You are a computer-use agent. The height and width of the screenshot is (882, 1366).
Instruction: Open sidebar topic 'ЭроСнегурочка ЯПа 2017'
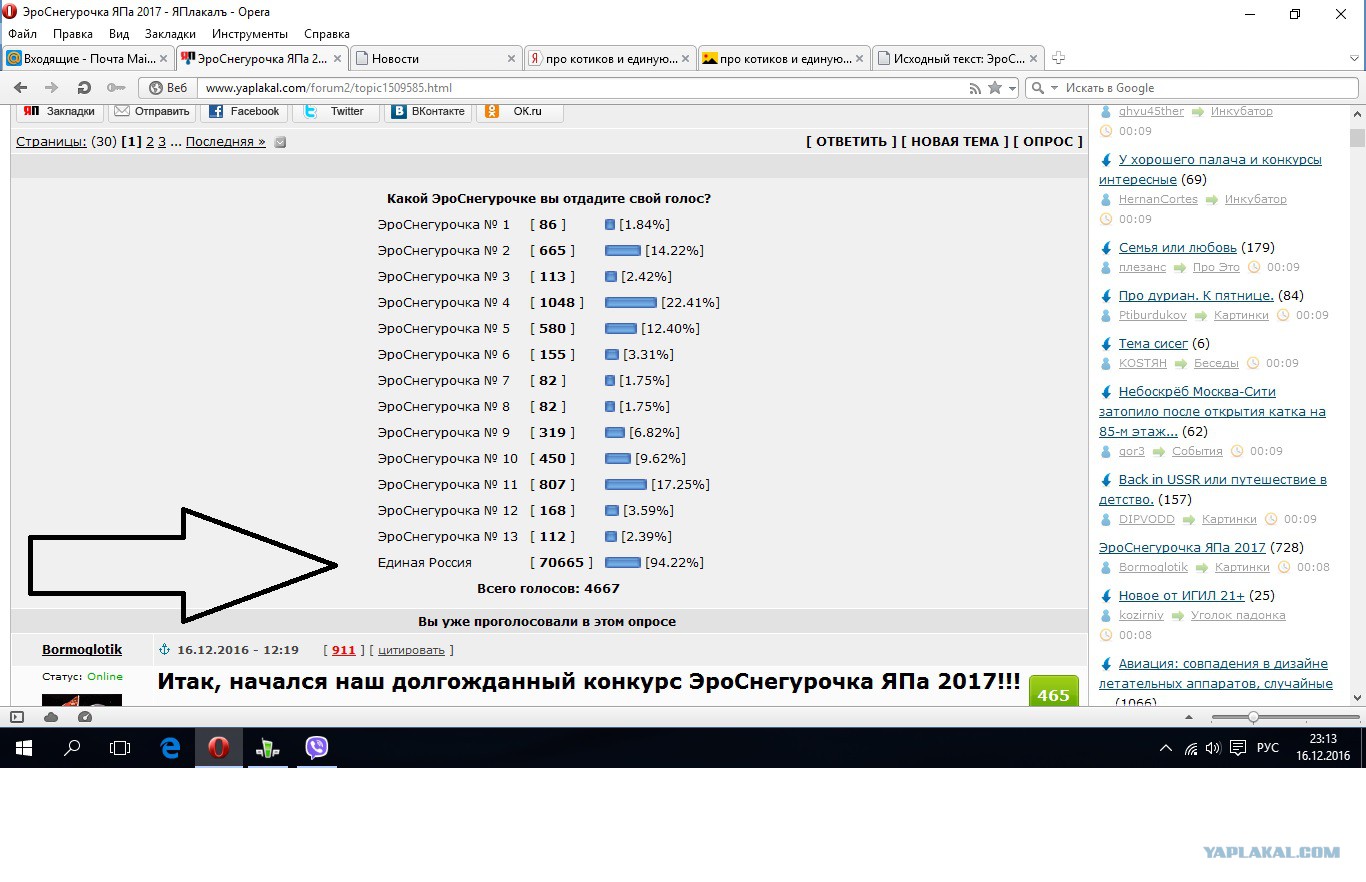pos(1182,548)
